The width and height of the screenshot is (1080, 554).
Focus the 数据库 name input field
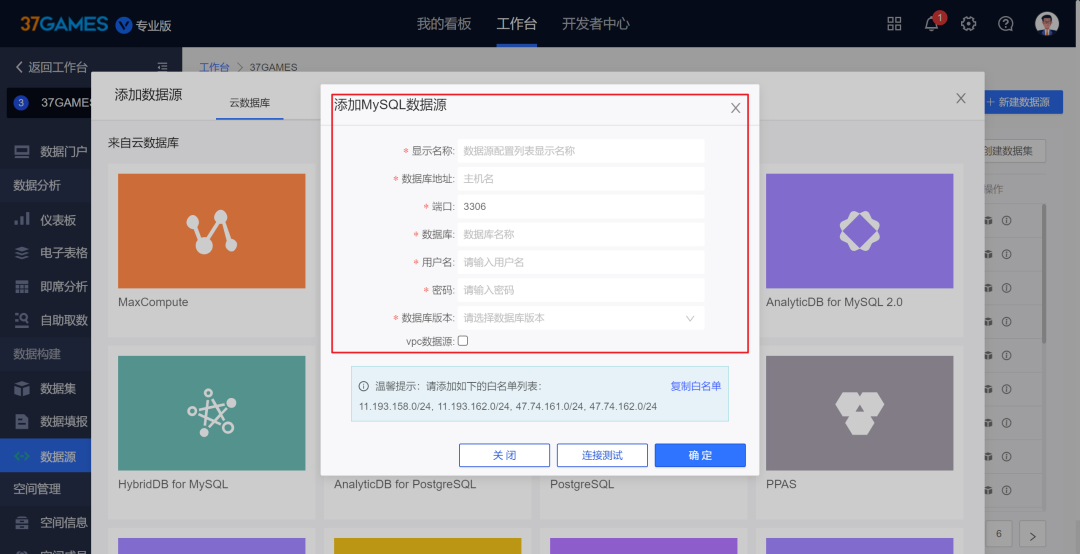click(581, 234)
